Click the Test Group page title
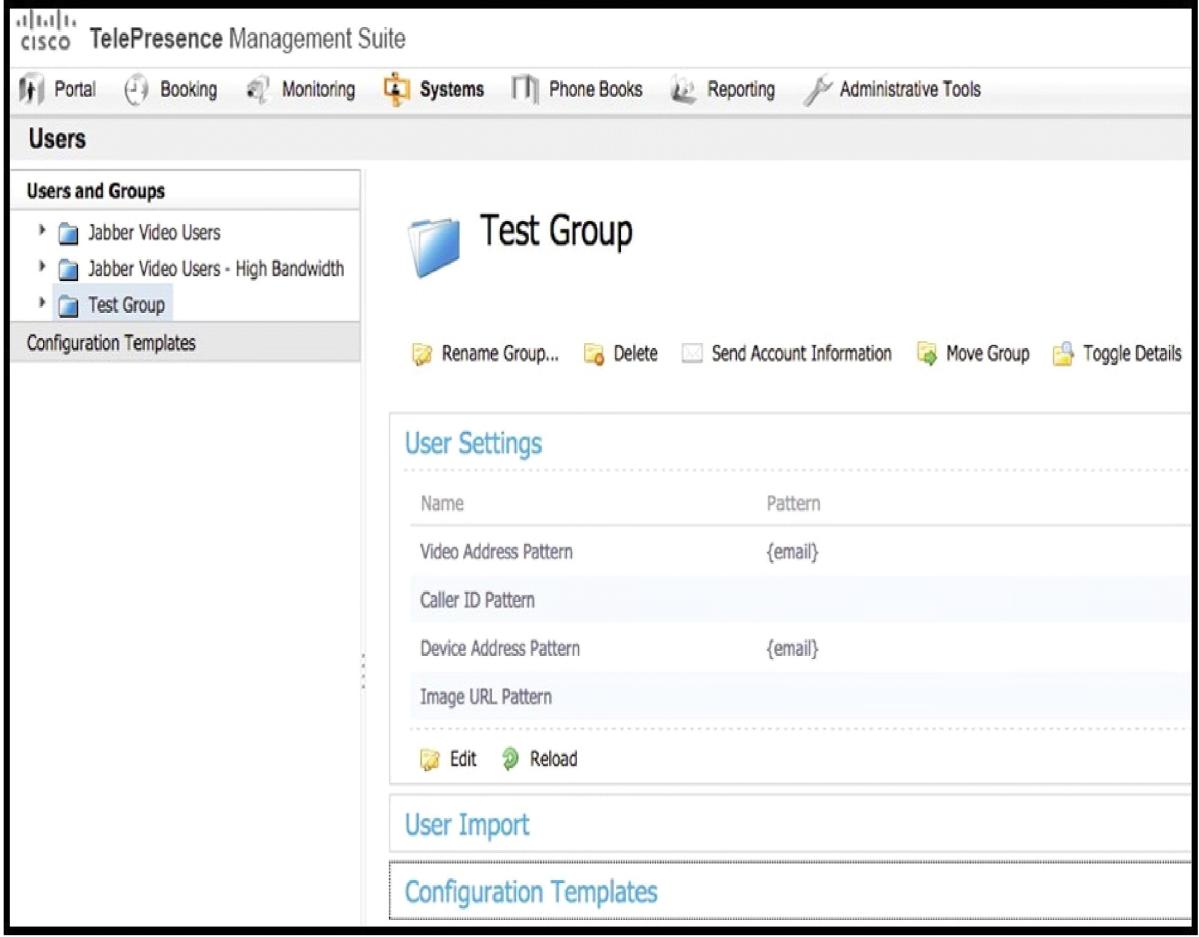Viewport: 1199px width, 937px height. (x=556, y=231)
